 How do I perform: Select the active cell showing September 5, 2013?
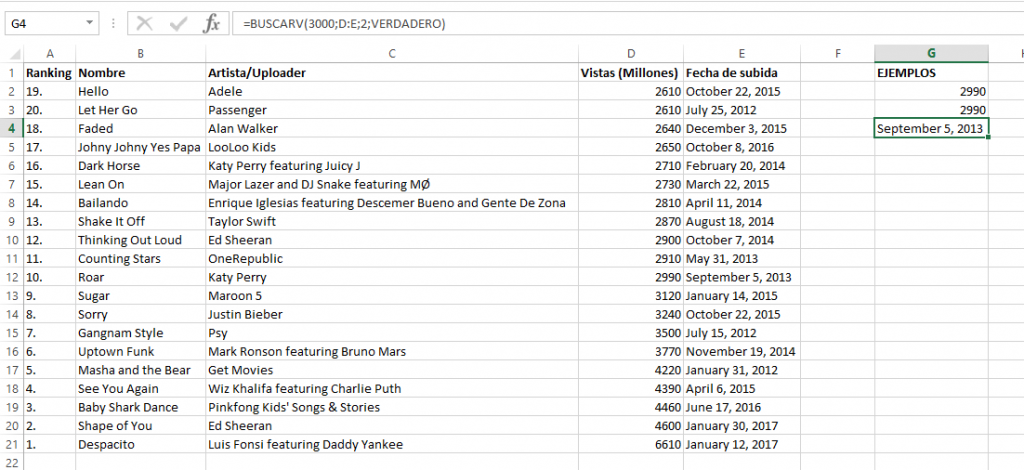click(931, 128)
